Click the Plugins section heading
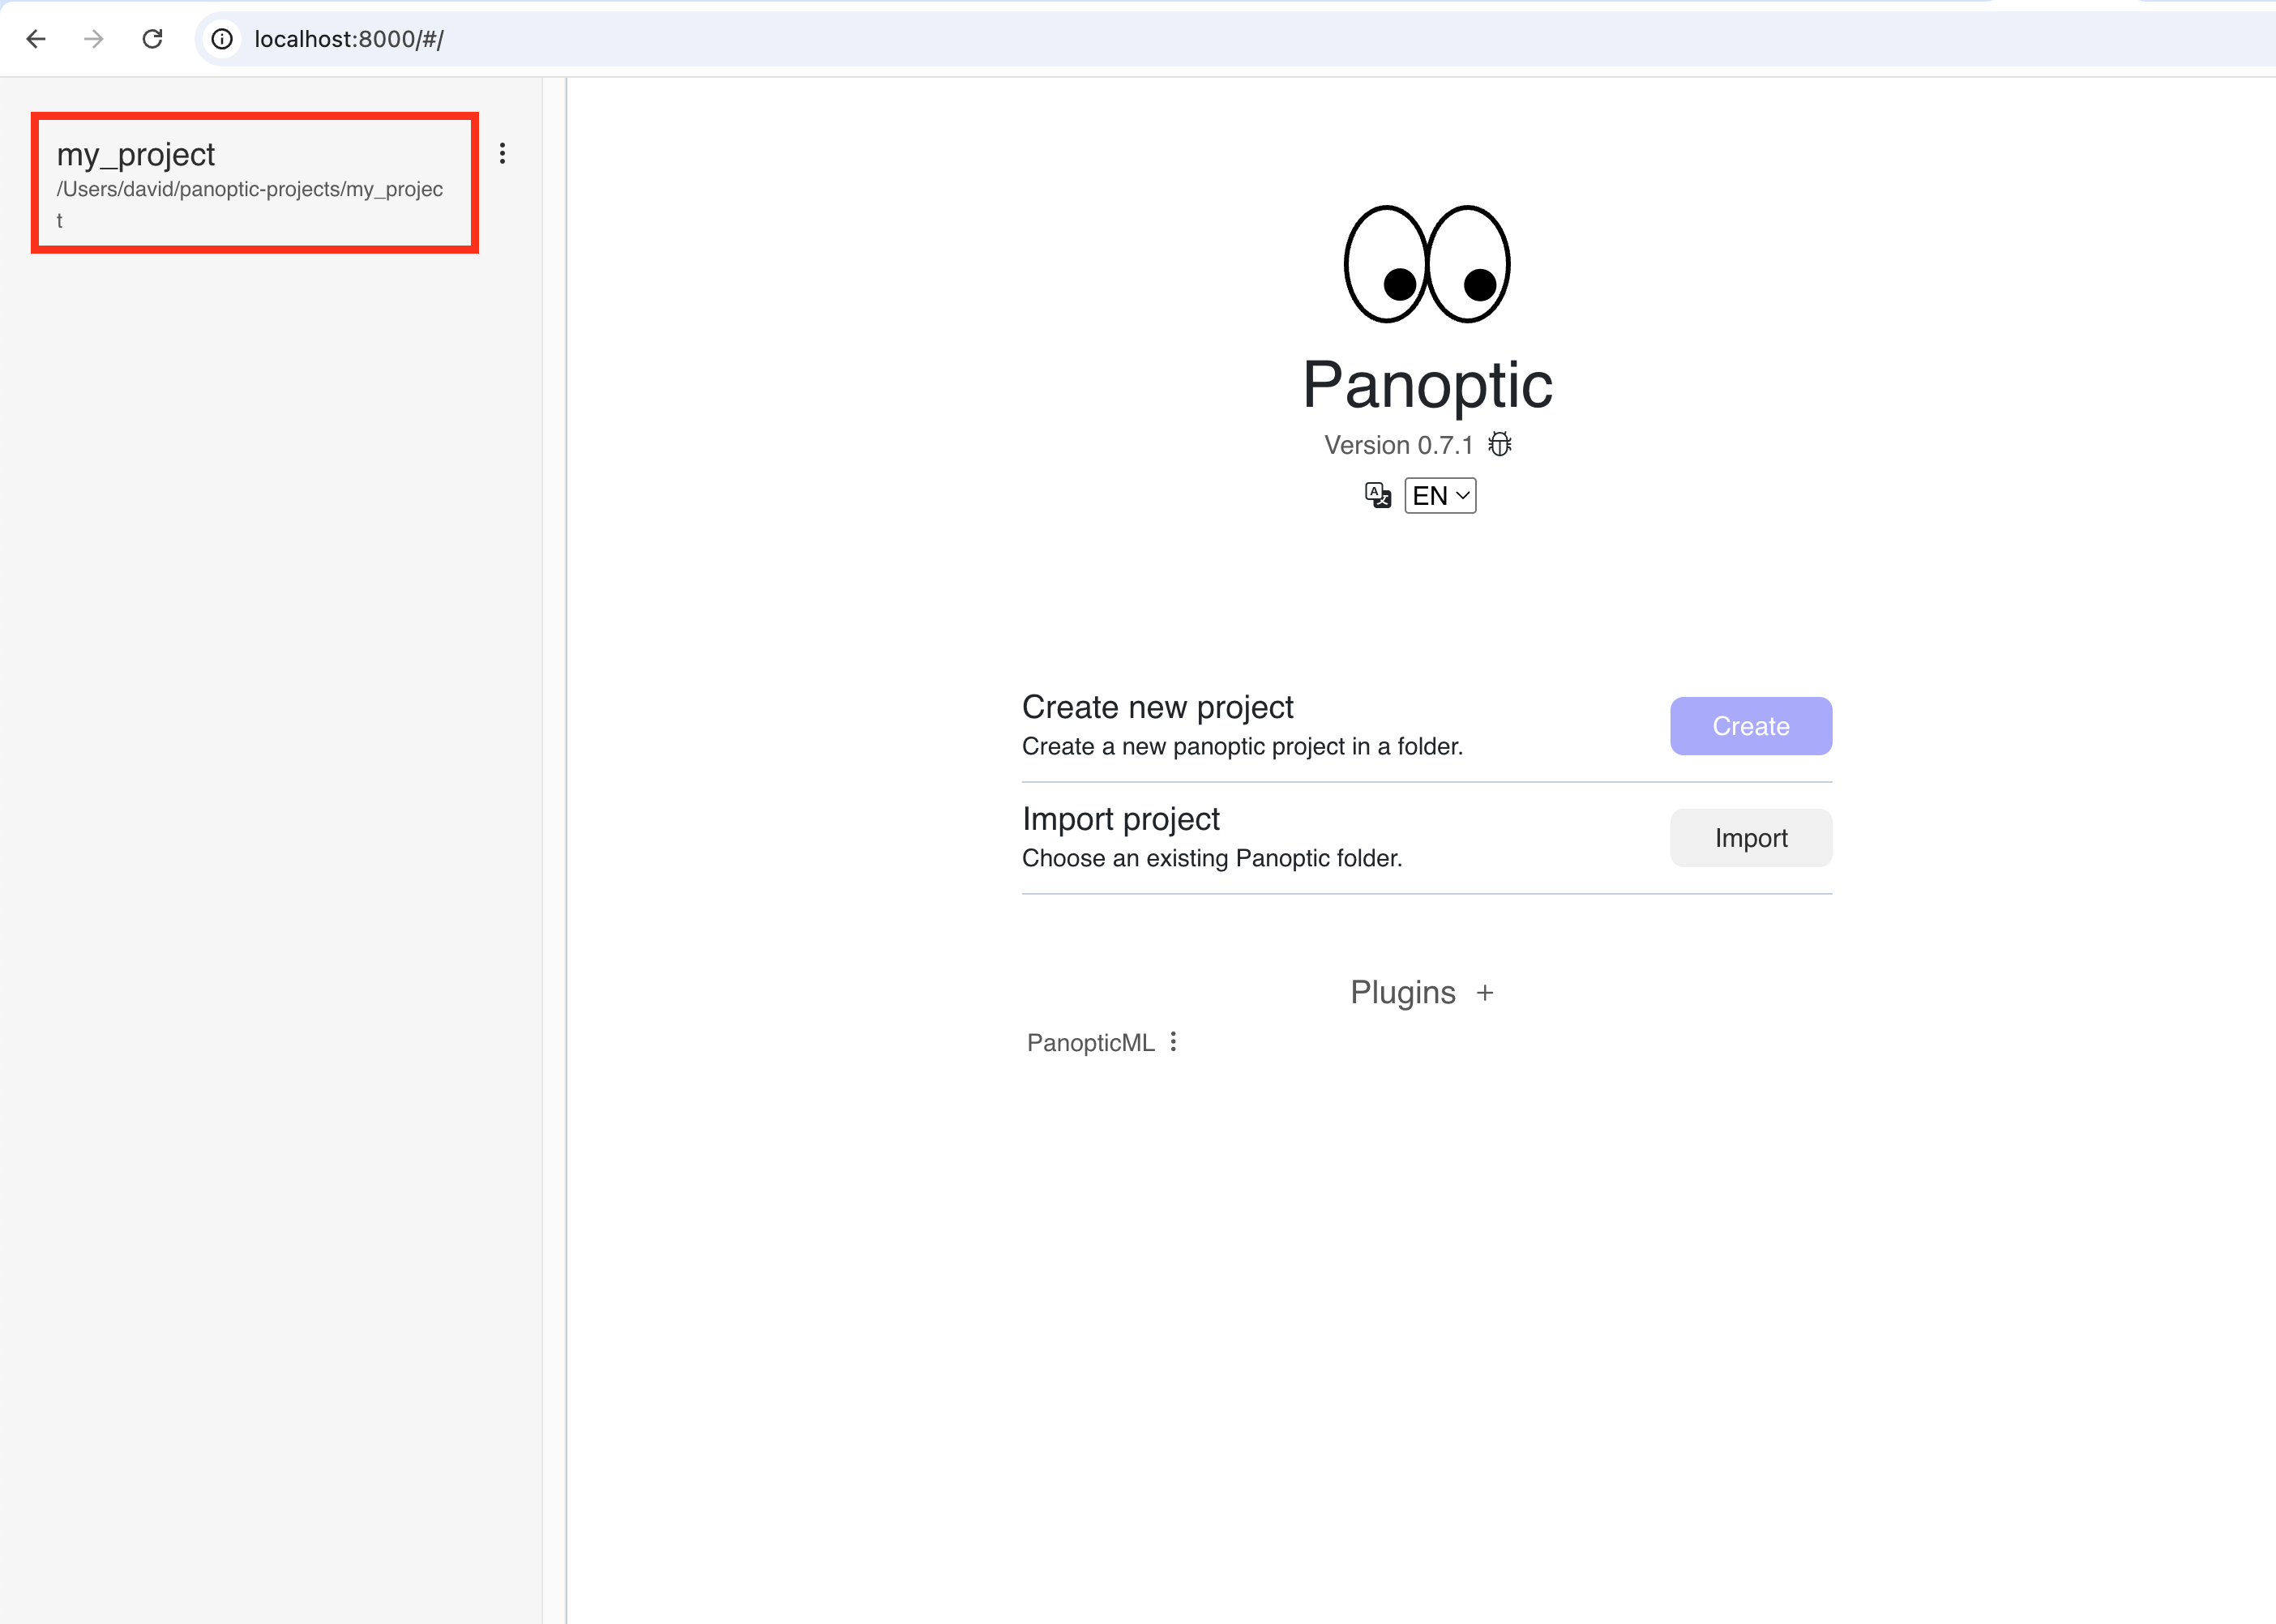 coord(1402,992)
